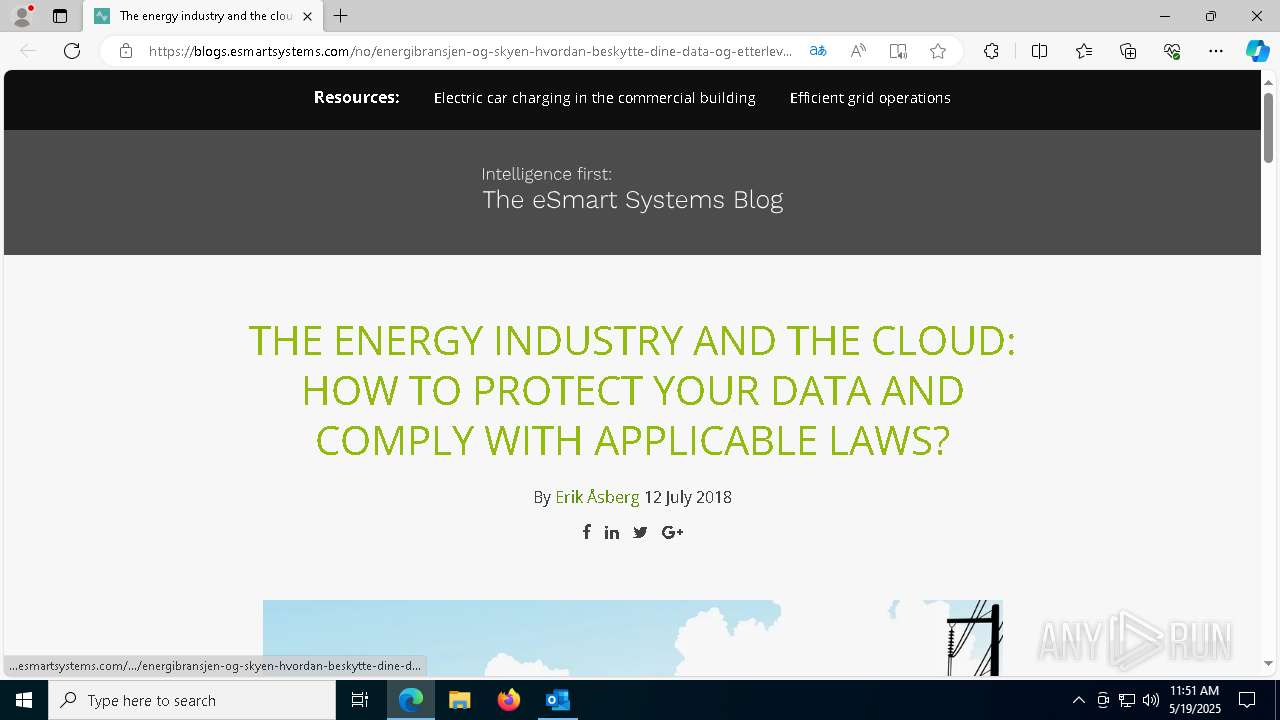1280x720 pixels.
Task: Click the article header image
Action: tap(632, 638)
